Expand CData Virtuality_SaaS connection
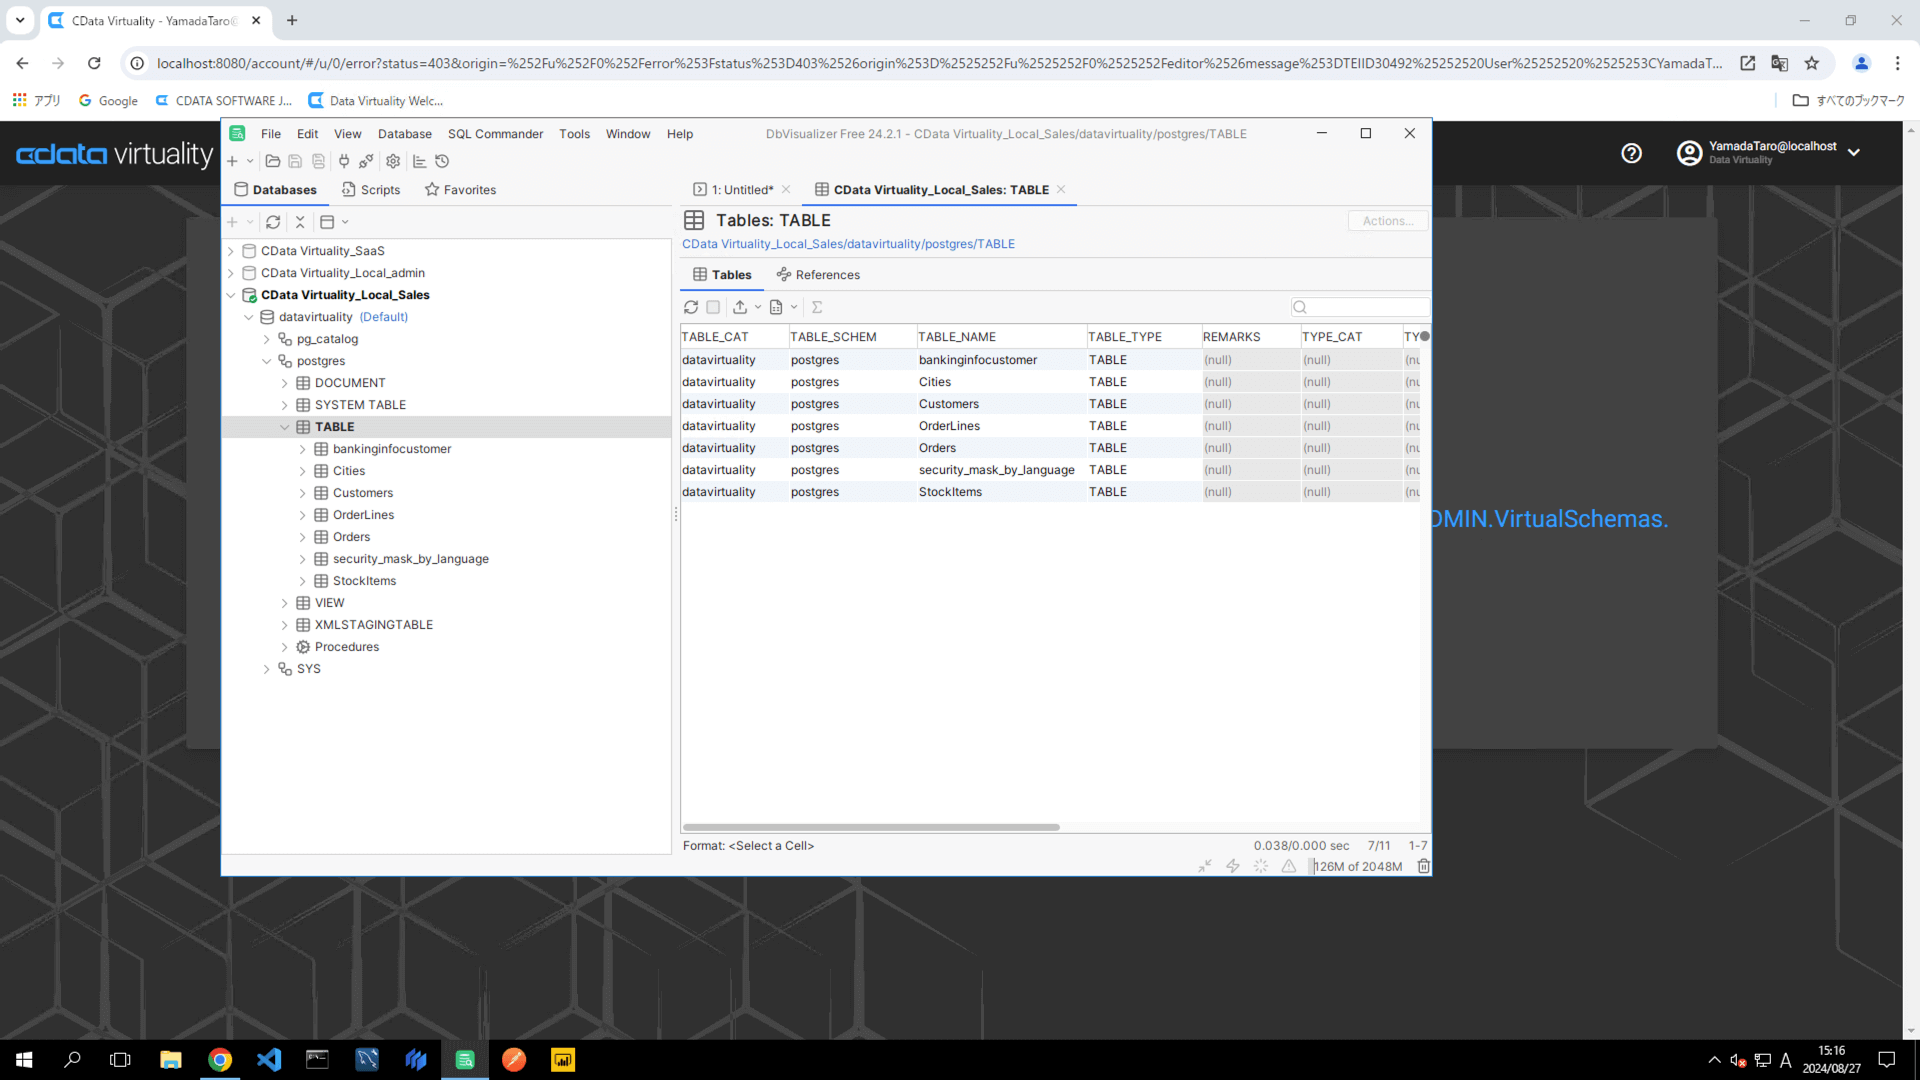 (x=231, y=251)
